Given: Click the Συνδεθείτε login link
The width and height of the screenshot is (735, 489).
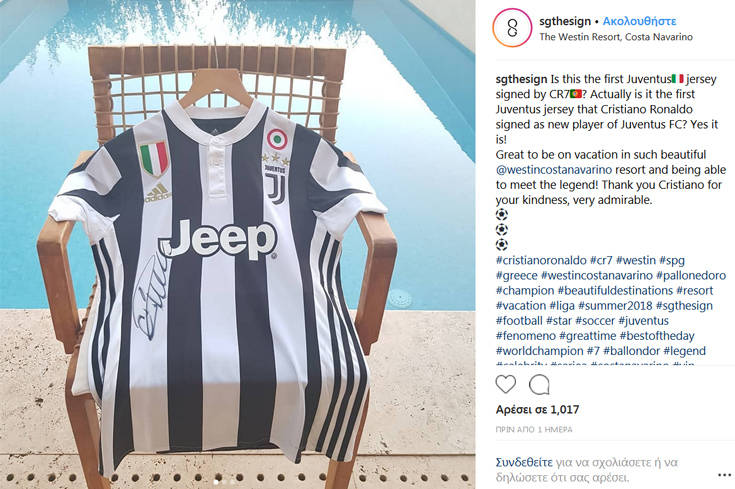Looking at the screenshot, I should [524, 463].
